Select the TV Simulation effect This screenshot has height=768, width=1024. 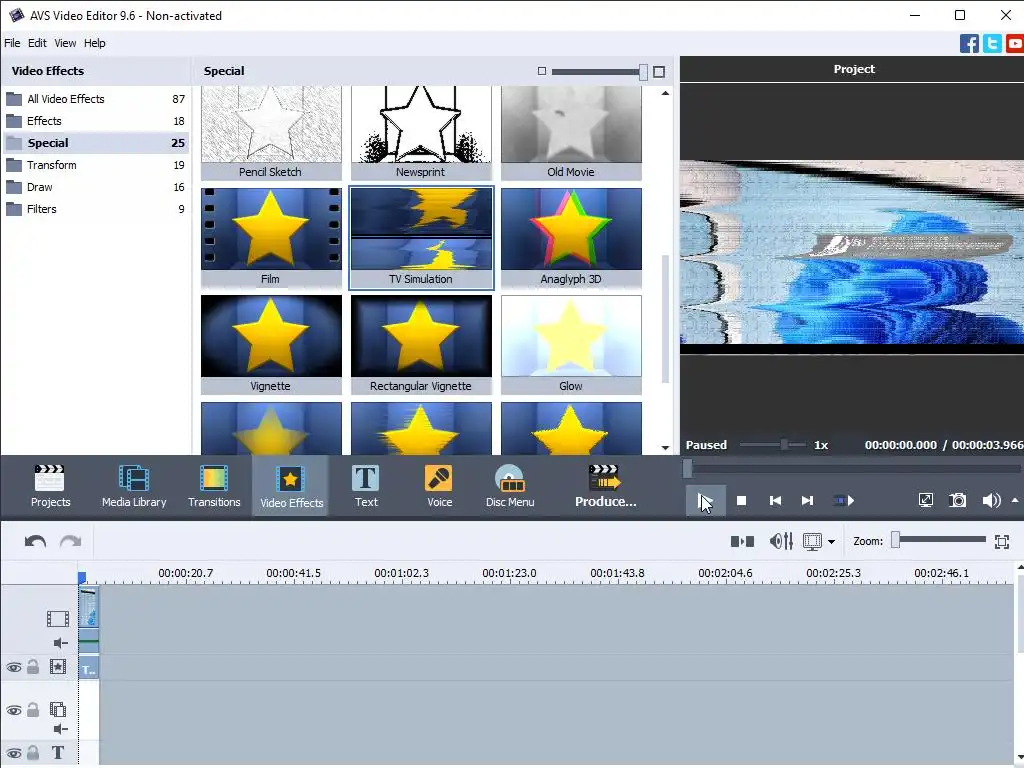[421, 238]
